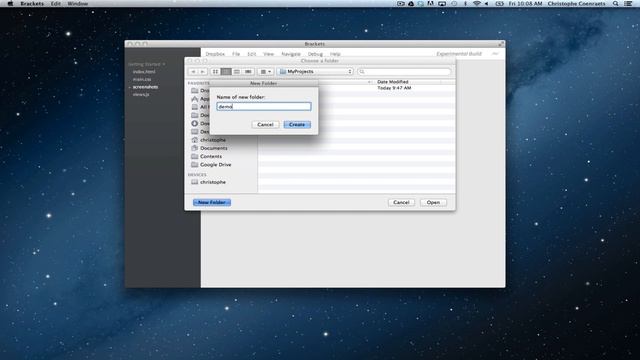Click the volume menu bar icon

pos(487,4)
